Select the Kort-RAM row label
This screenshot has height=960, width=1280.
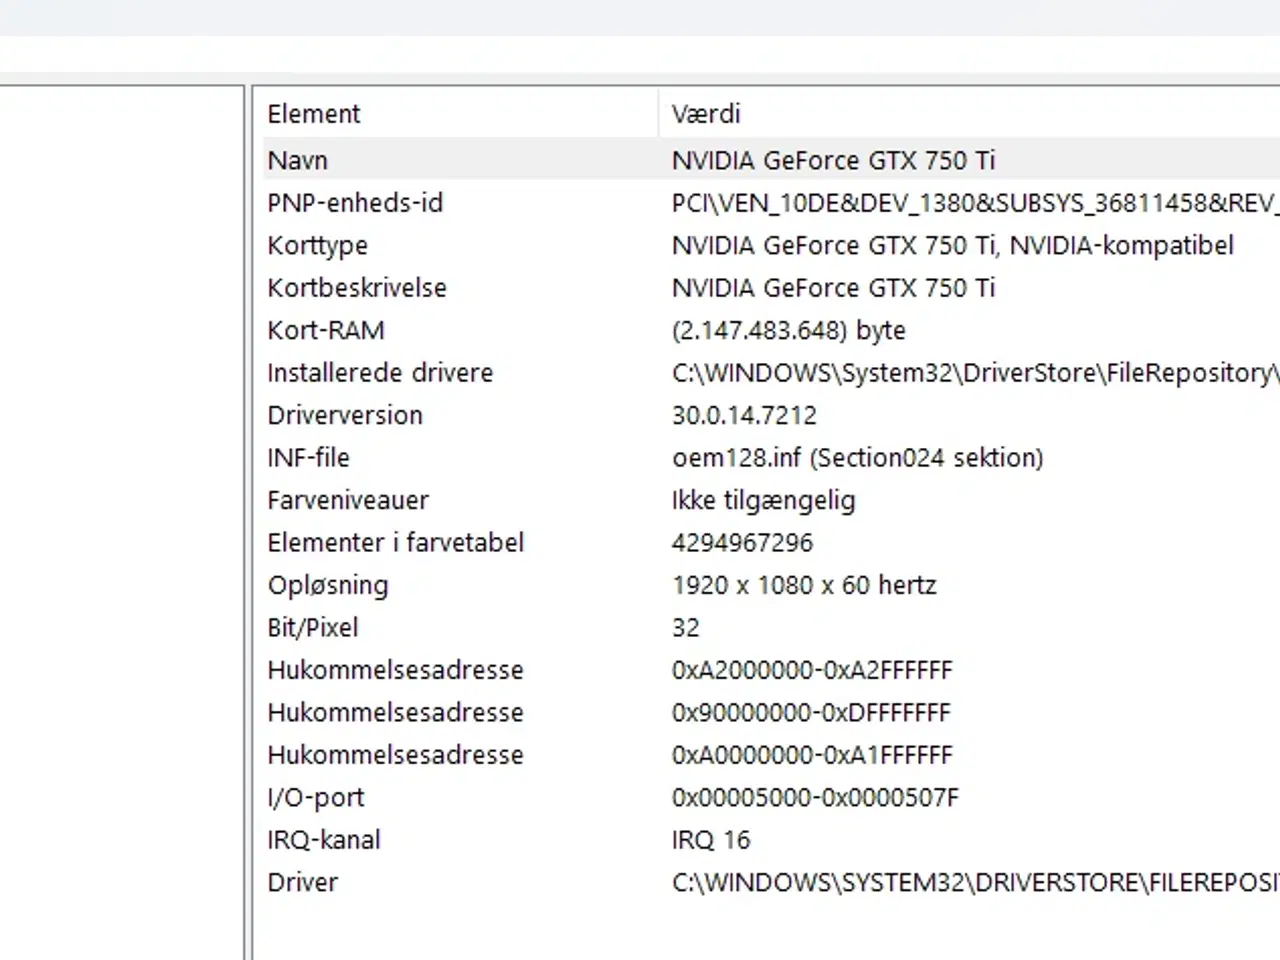coord(326,330)
